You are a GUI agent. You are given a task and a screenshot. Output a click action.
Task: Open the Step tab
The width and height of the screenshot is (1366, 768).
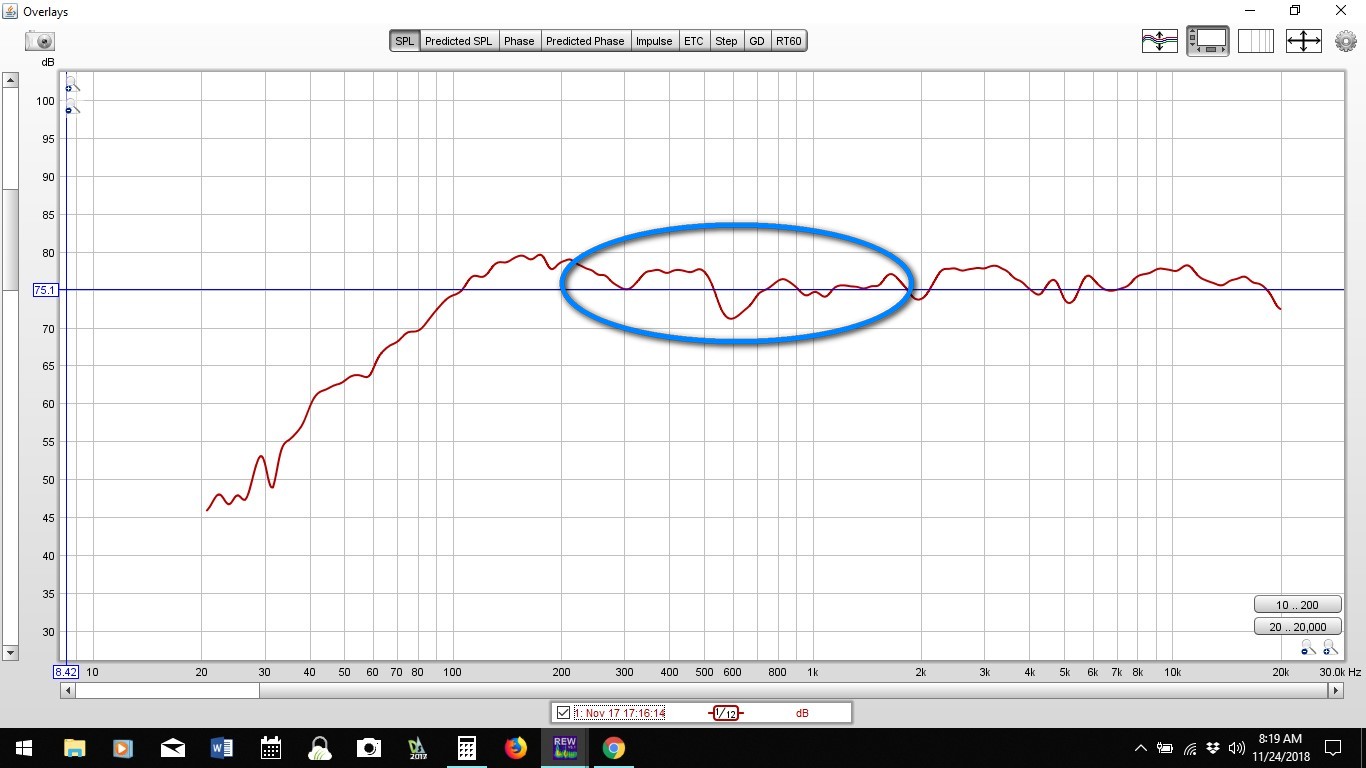(726, 41)
